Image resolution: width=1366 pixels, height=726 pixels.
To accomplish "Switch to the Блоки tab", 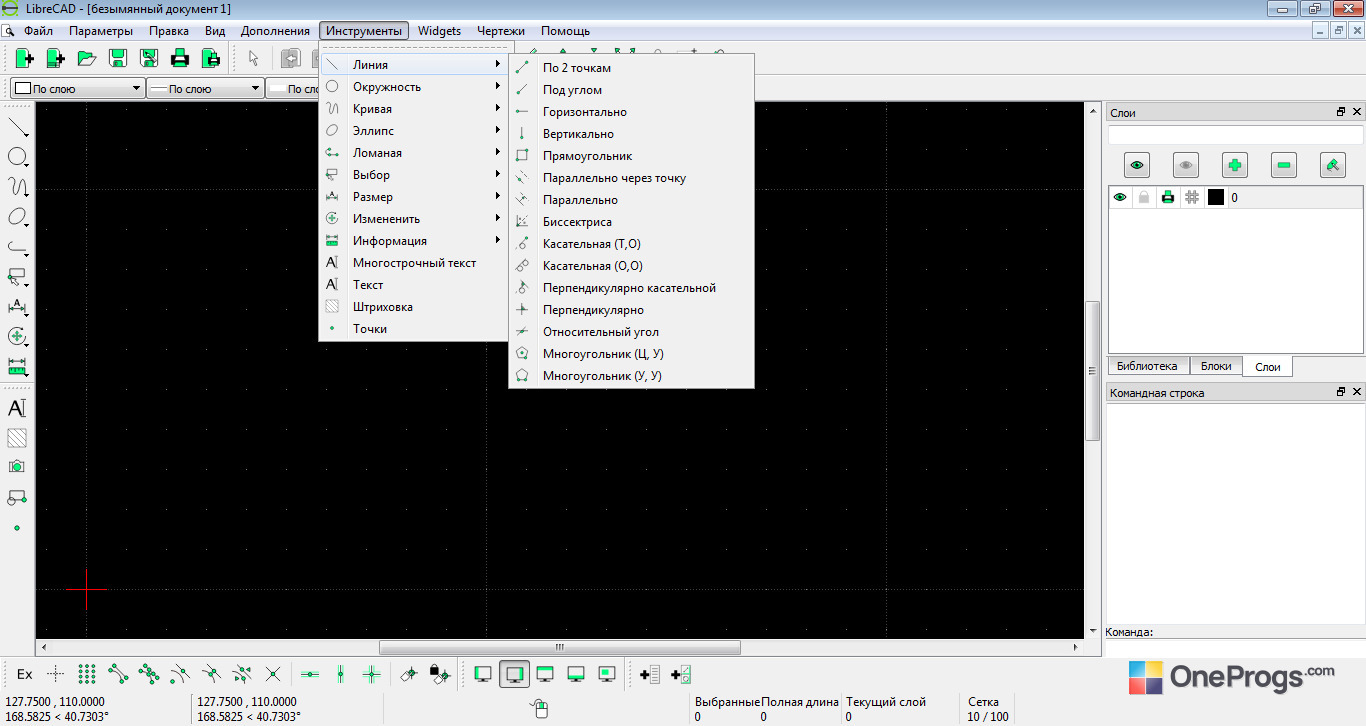I will pos(1216,366).
